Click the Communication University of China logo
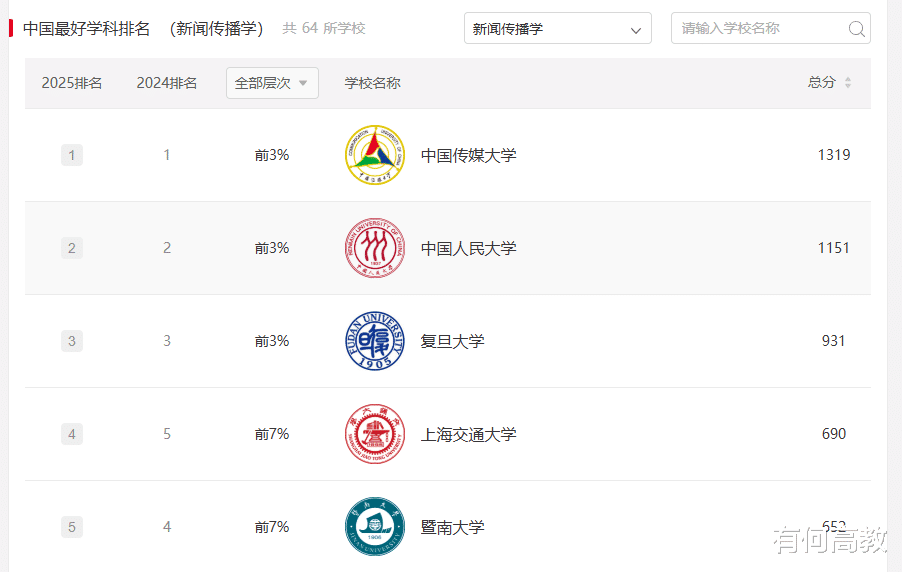 coord(374,155)
